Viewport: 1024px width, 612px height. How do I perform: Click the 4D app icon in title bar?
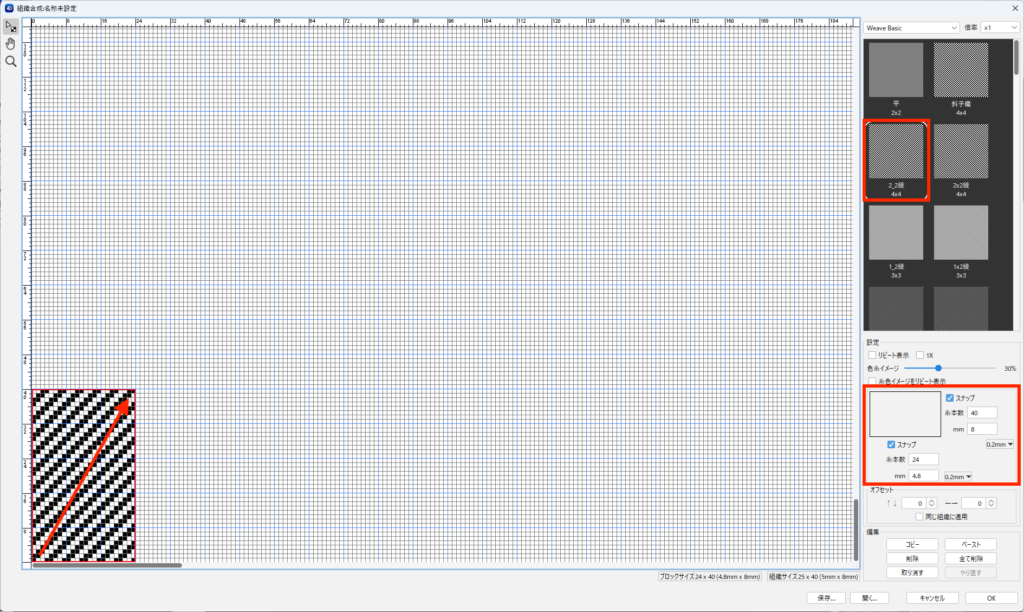pos(8,8)
